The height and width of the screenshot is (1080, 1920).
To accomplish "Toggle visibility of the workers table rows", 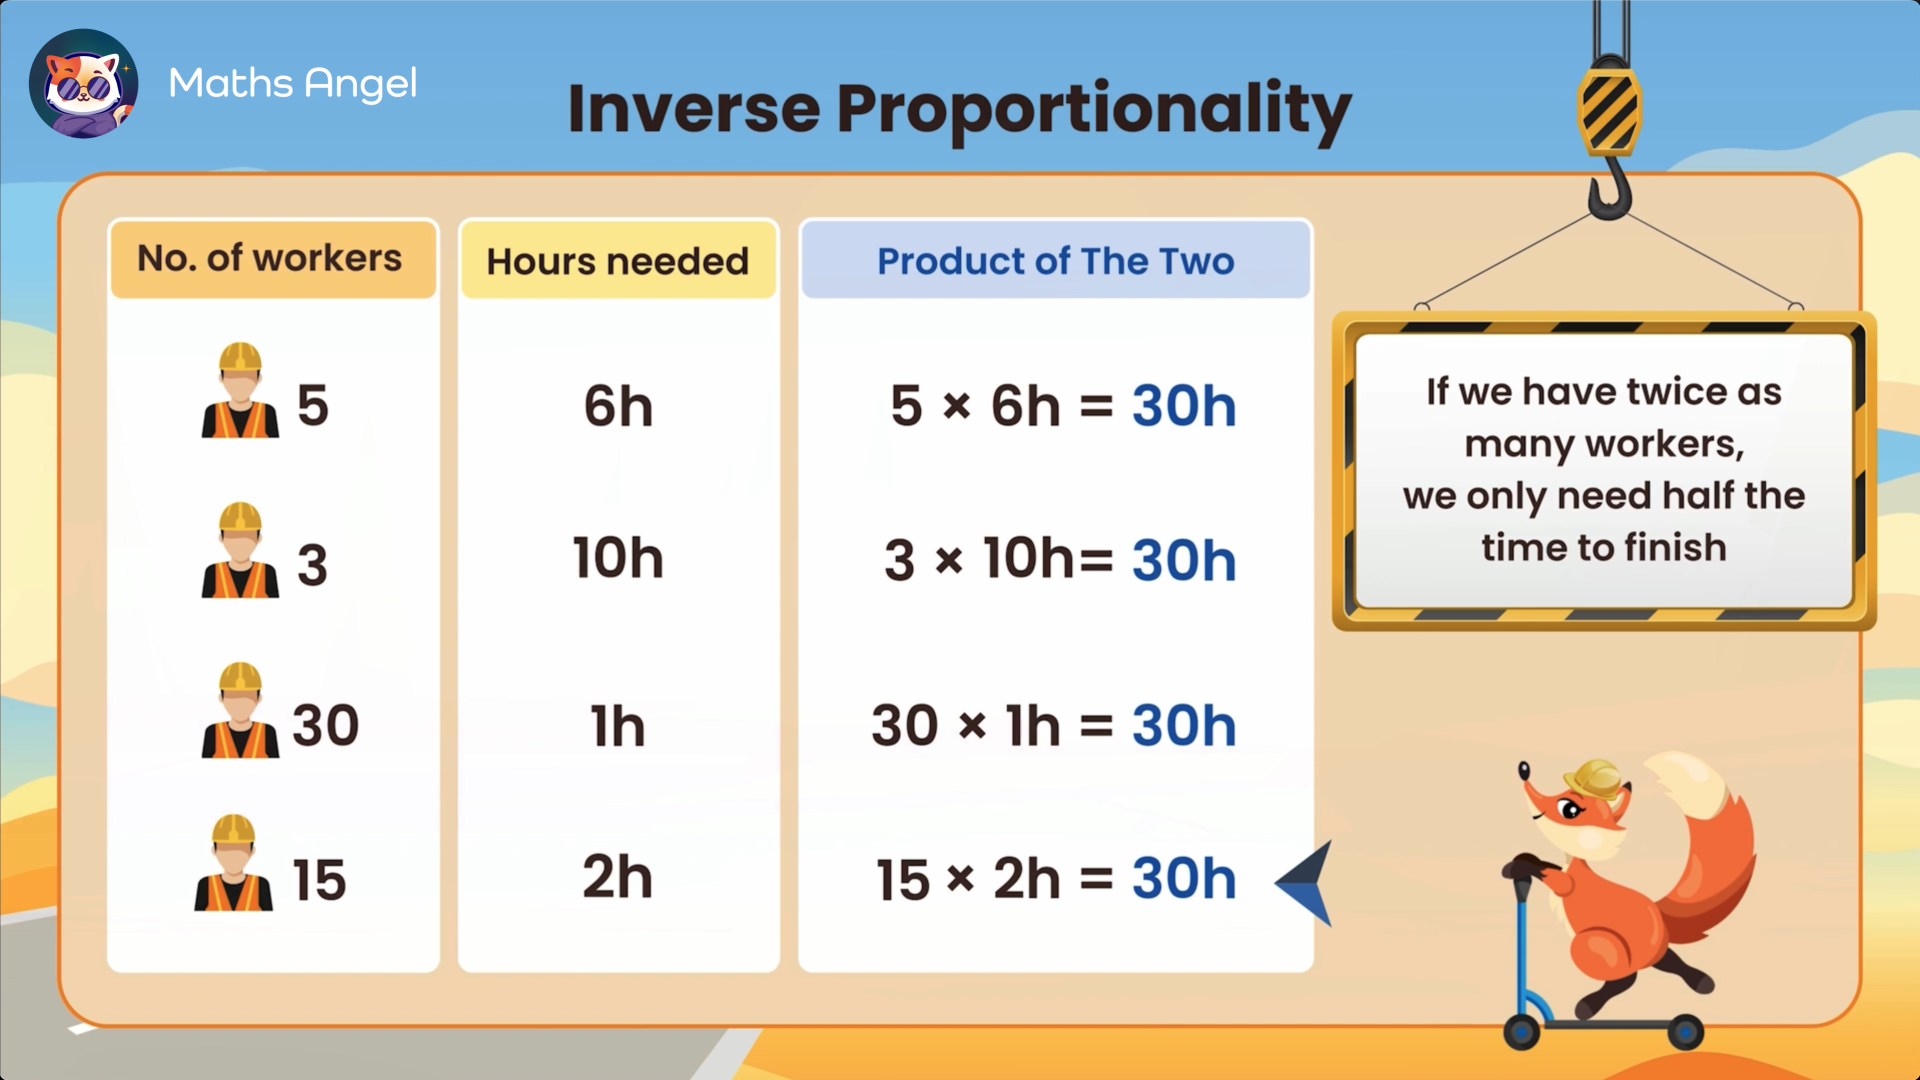I will coord(270,260).
